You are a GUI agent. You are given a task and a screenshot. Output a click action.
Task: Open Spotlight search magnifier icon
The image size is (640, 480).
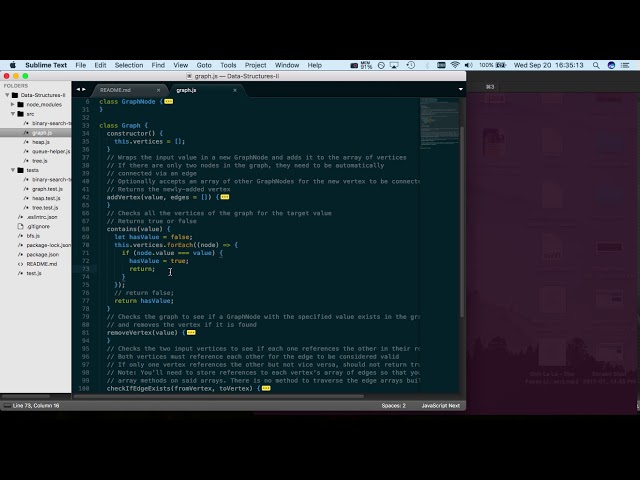point(596,65)
